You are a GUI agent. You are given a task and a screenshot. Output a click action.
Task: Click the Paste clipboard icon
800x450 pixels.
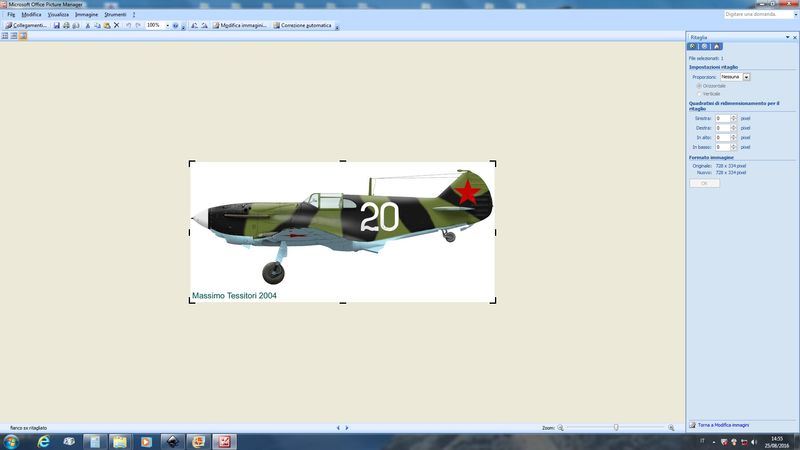(107, 25)
